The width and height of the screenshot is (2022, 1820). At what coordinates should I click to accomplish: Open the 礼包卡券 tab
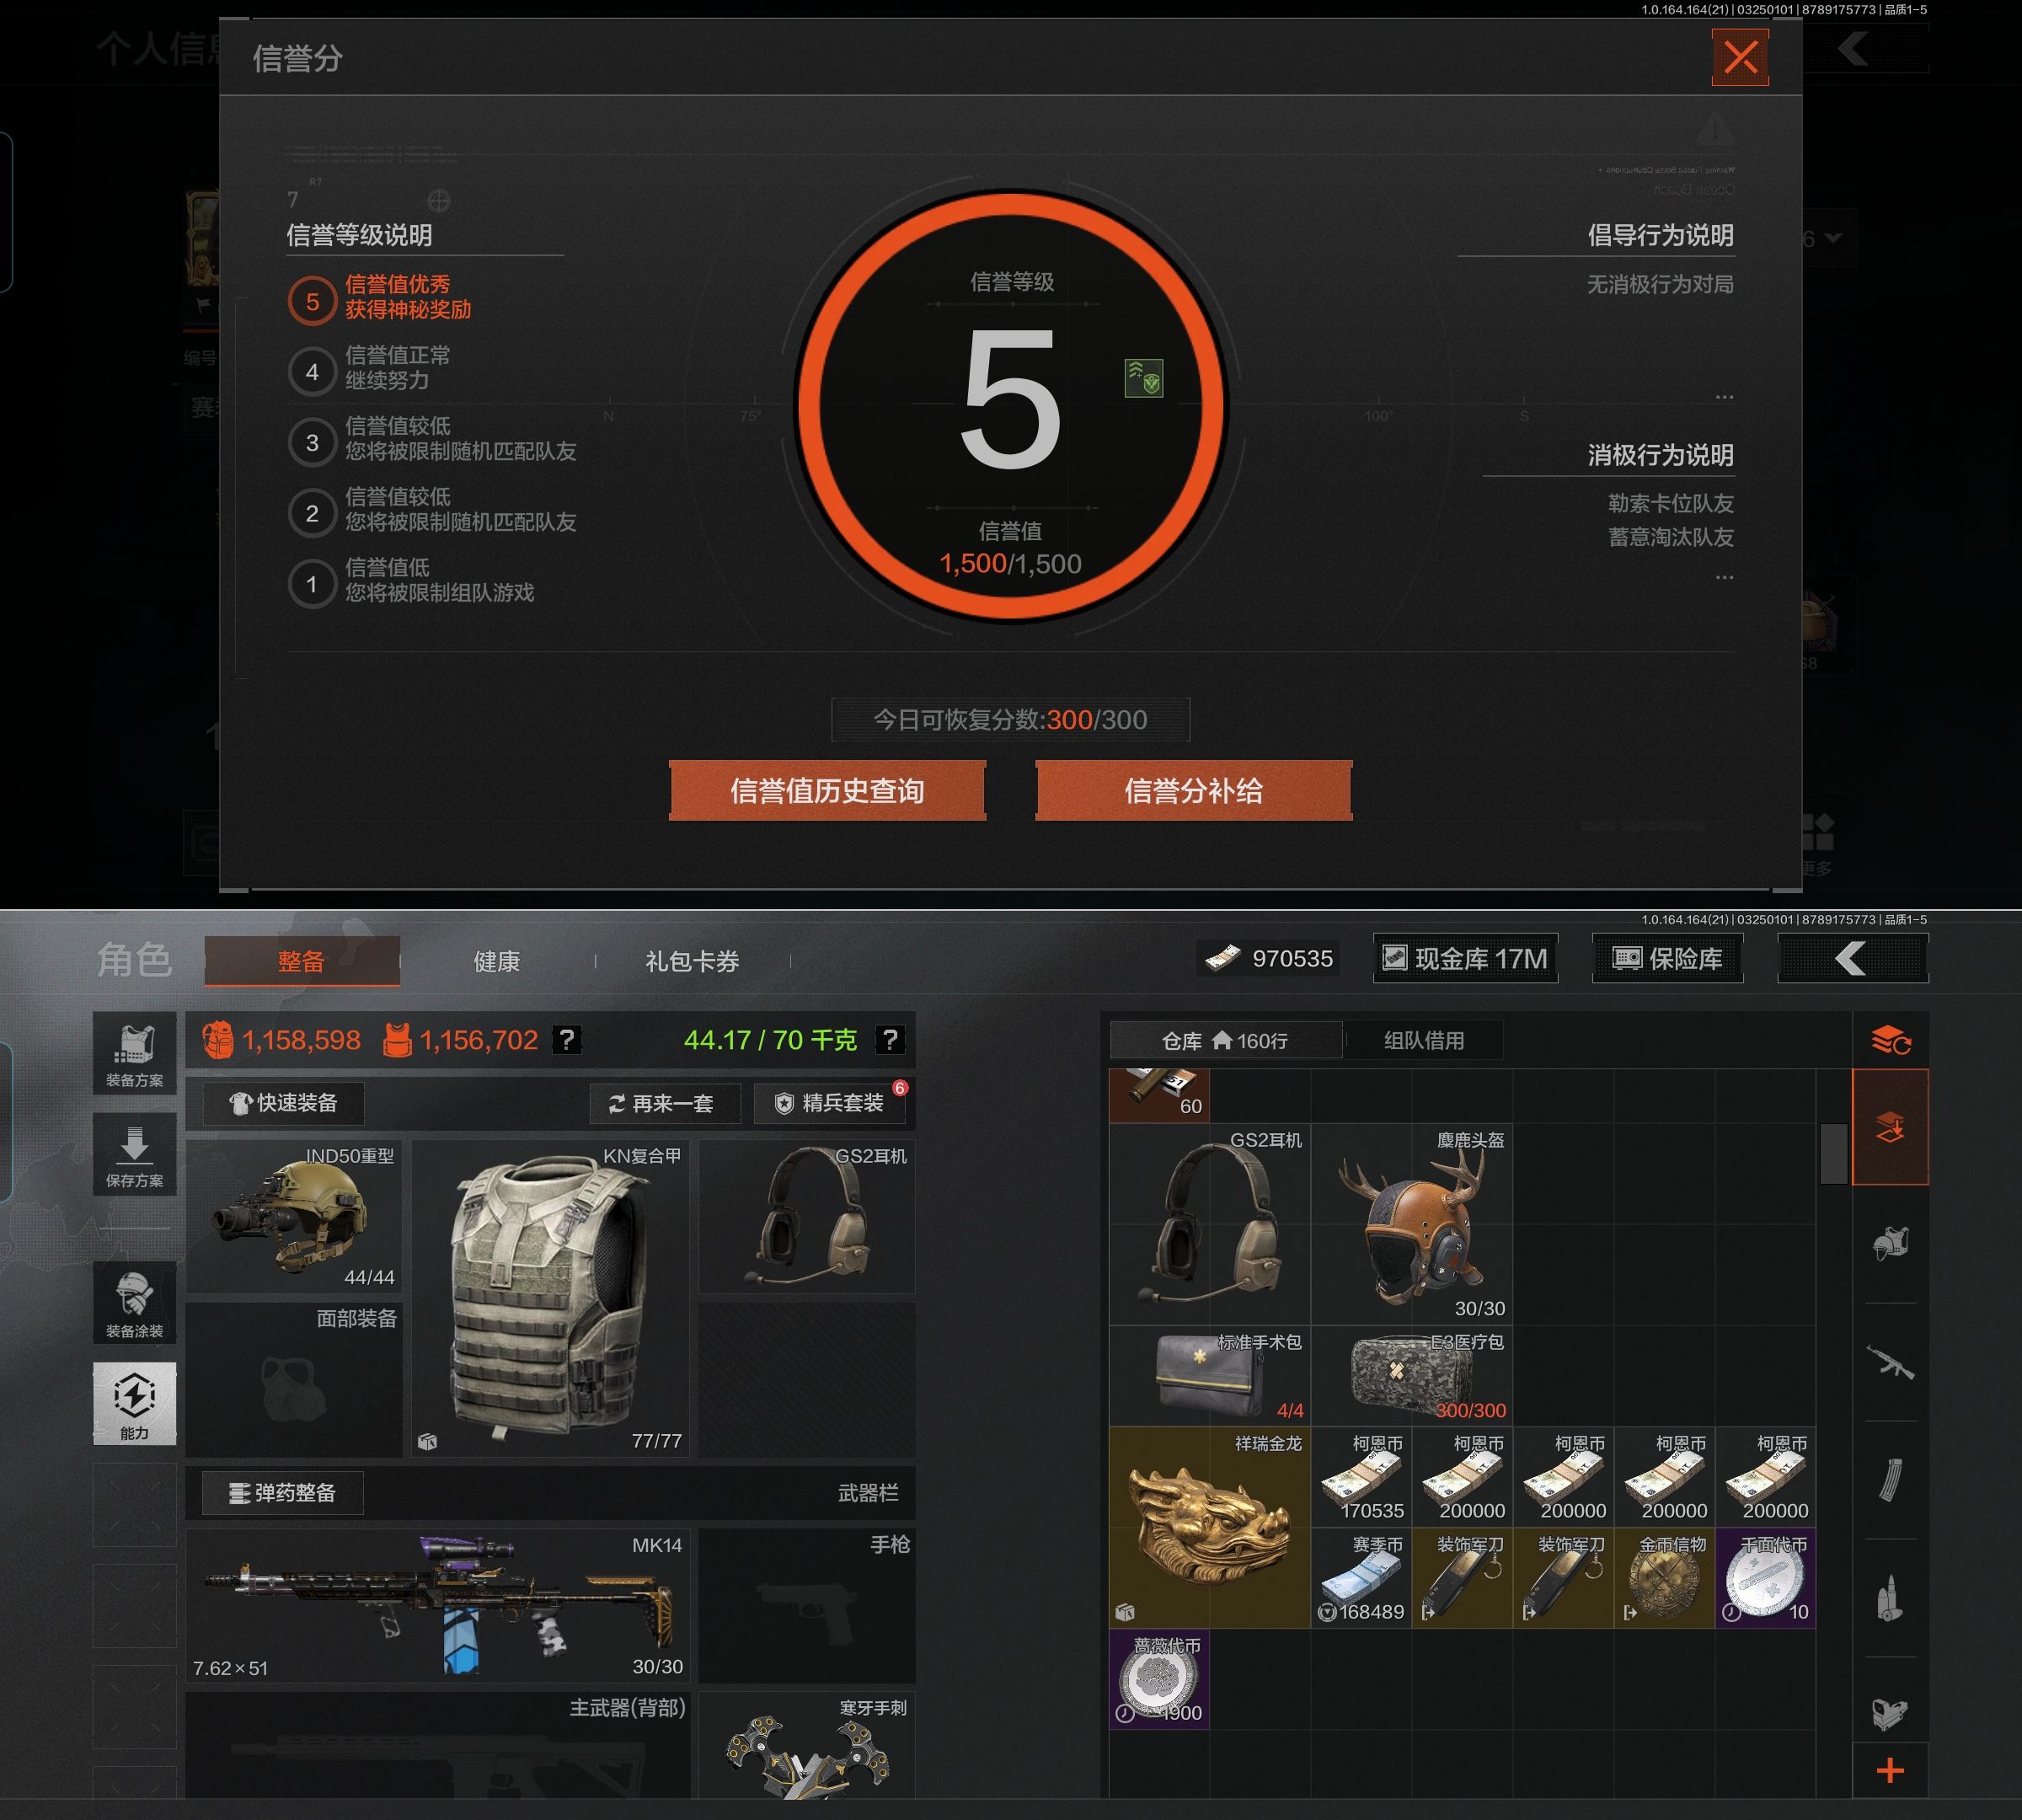tap(692, 962)
